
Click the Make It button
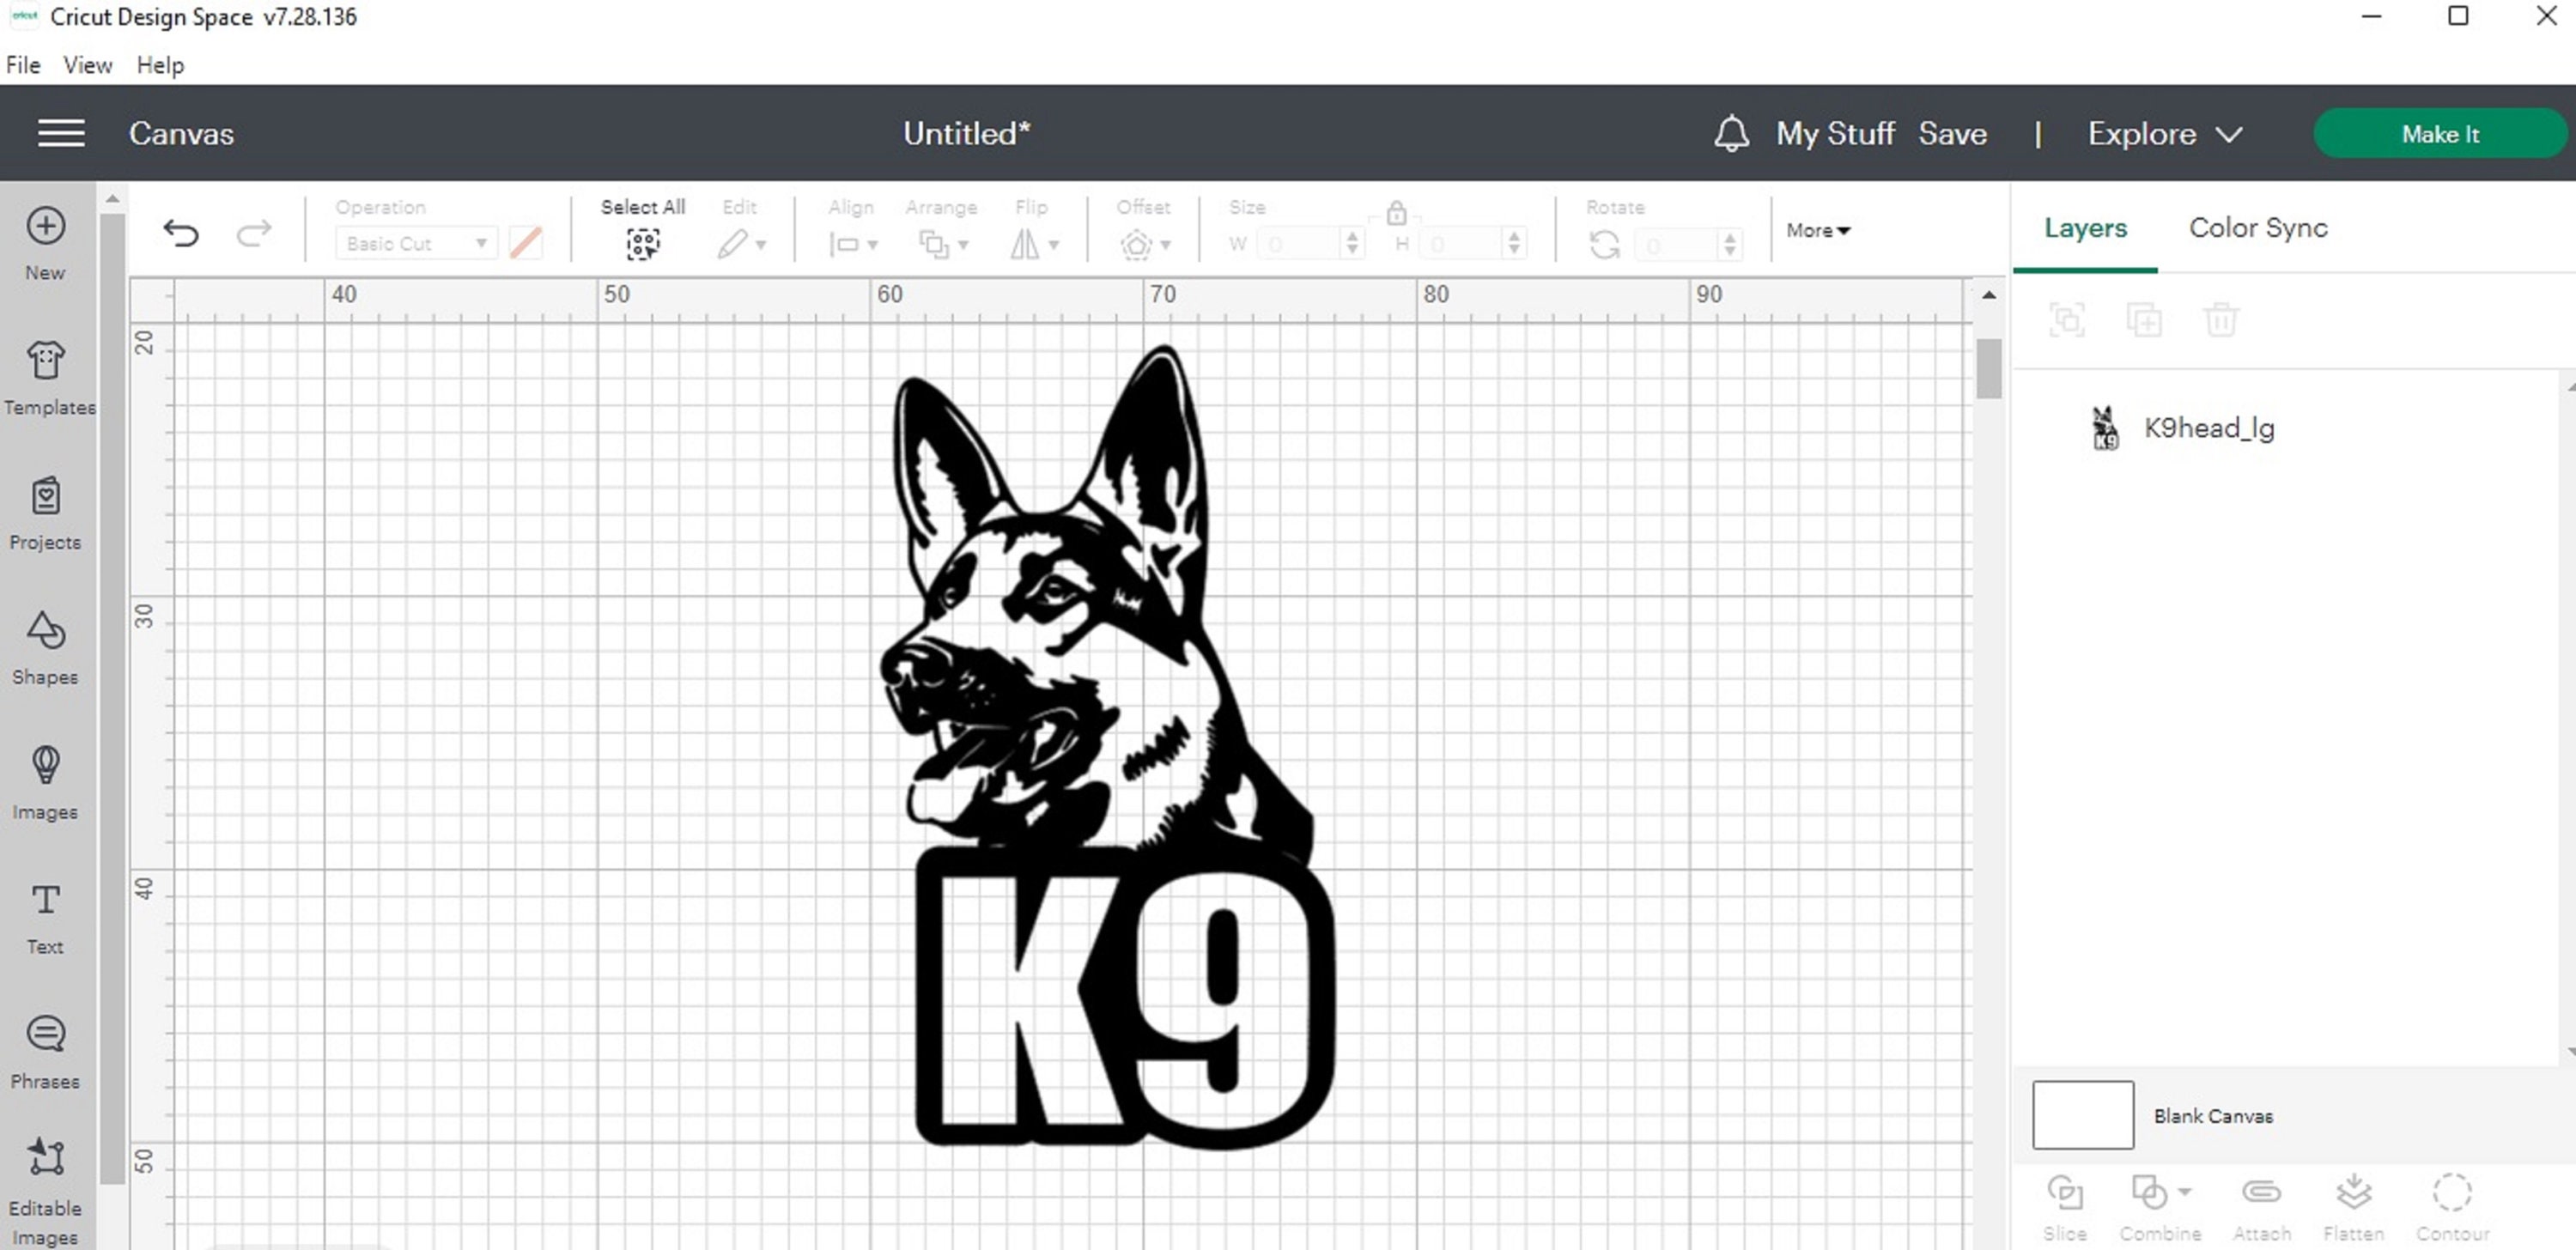(2440, 133)
